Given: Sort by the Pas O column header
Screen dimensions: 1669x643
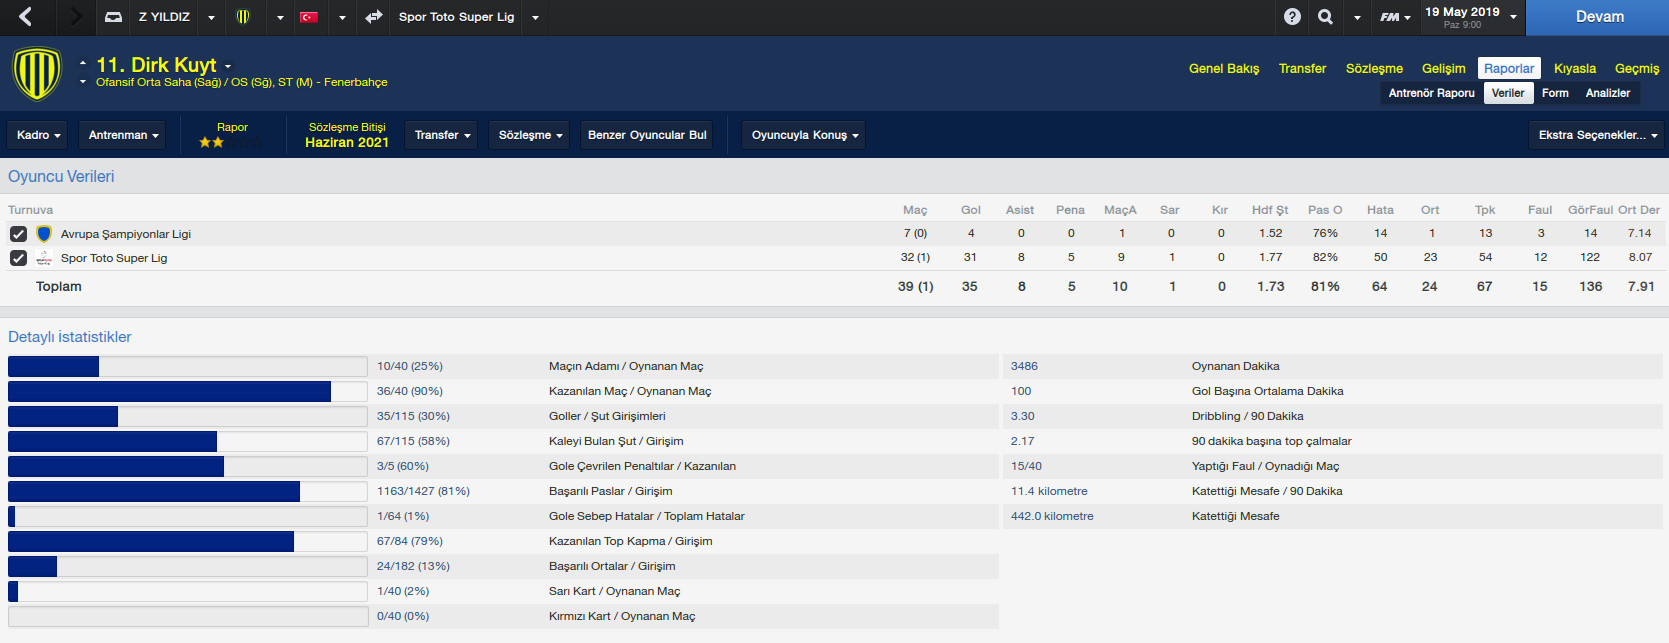Looking at the screenshot, I should 1325,210.
